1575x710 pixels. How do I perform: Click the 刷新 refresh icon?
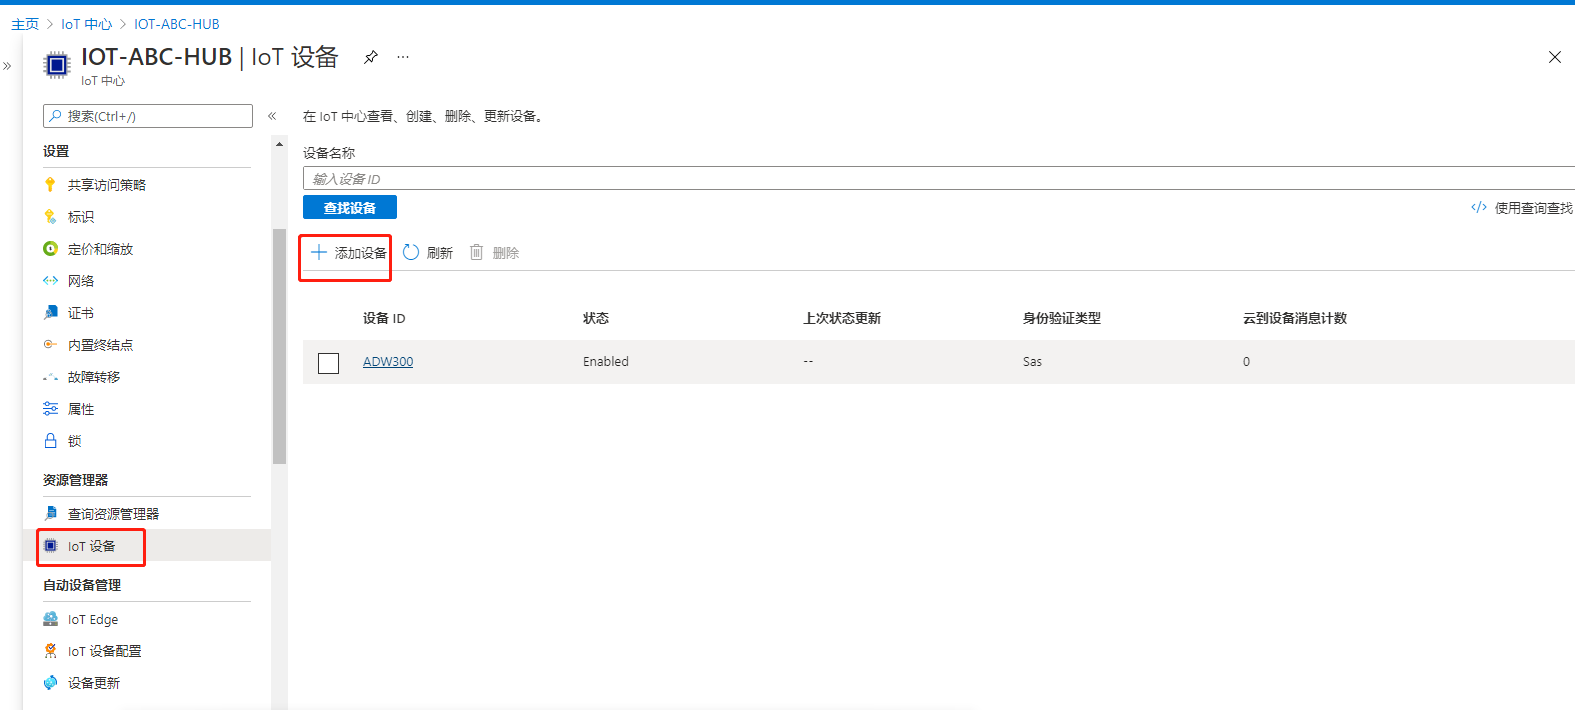tap(411, 252)
